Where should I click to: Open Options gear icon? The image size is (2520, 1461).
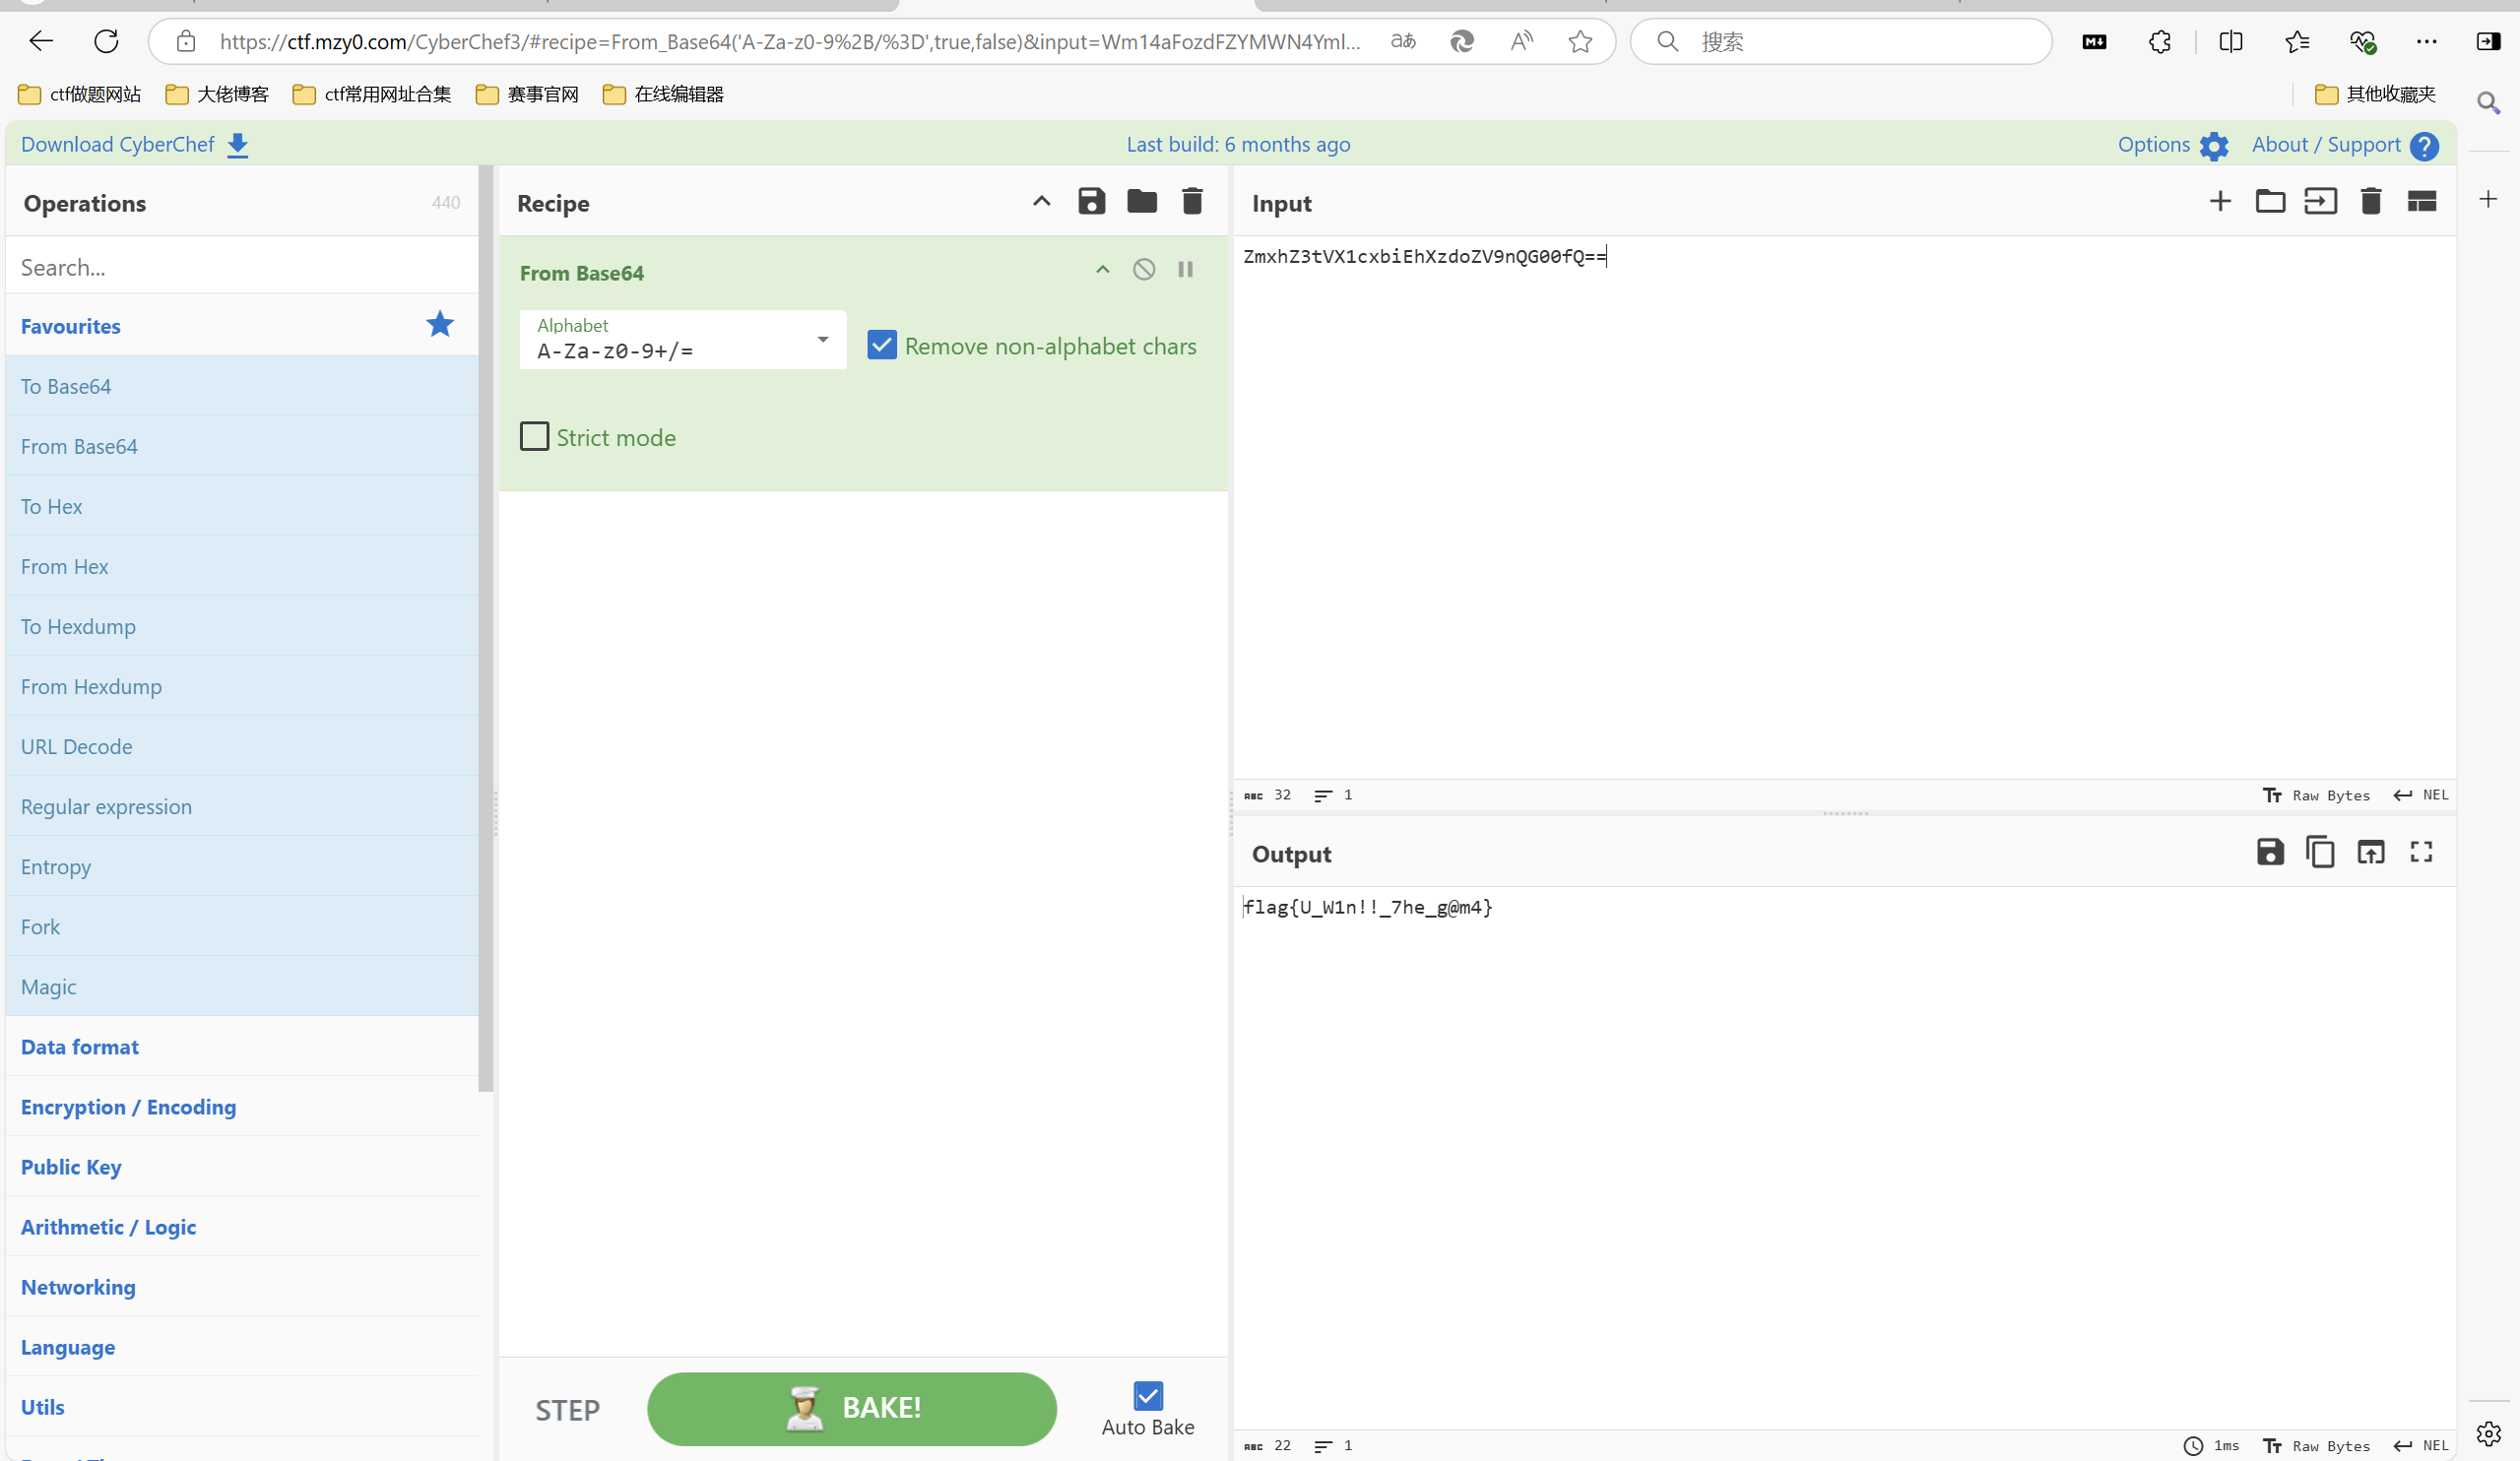[x=2214, y=146]
